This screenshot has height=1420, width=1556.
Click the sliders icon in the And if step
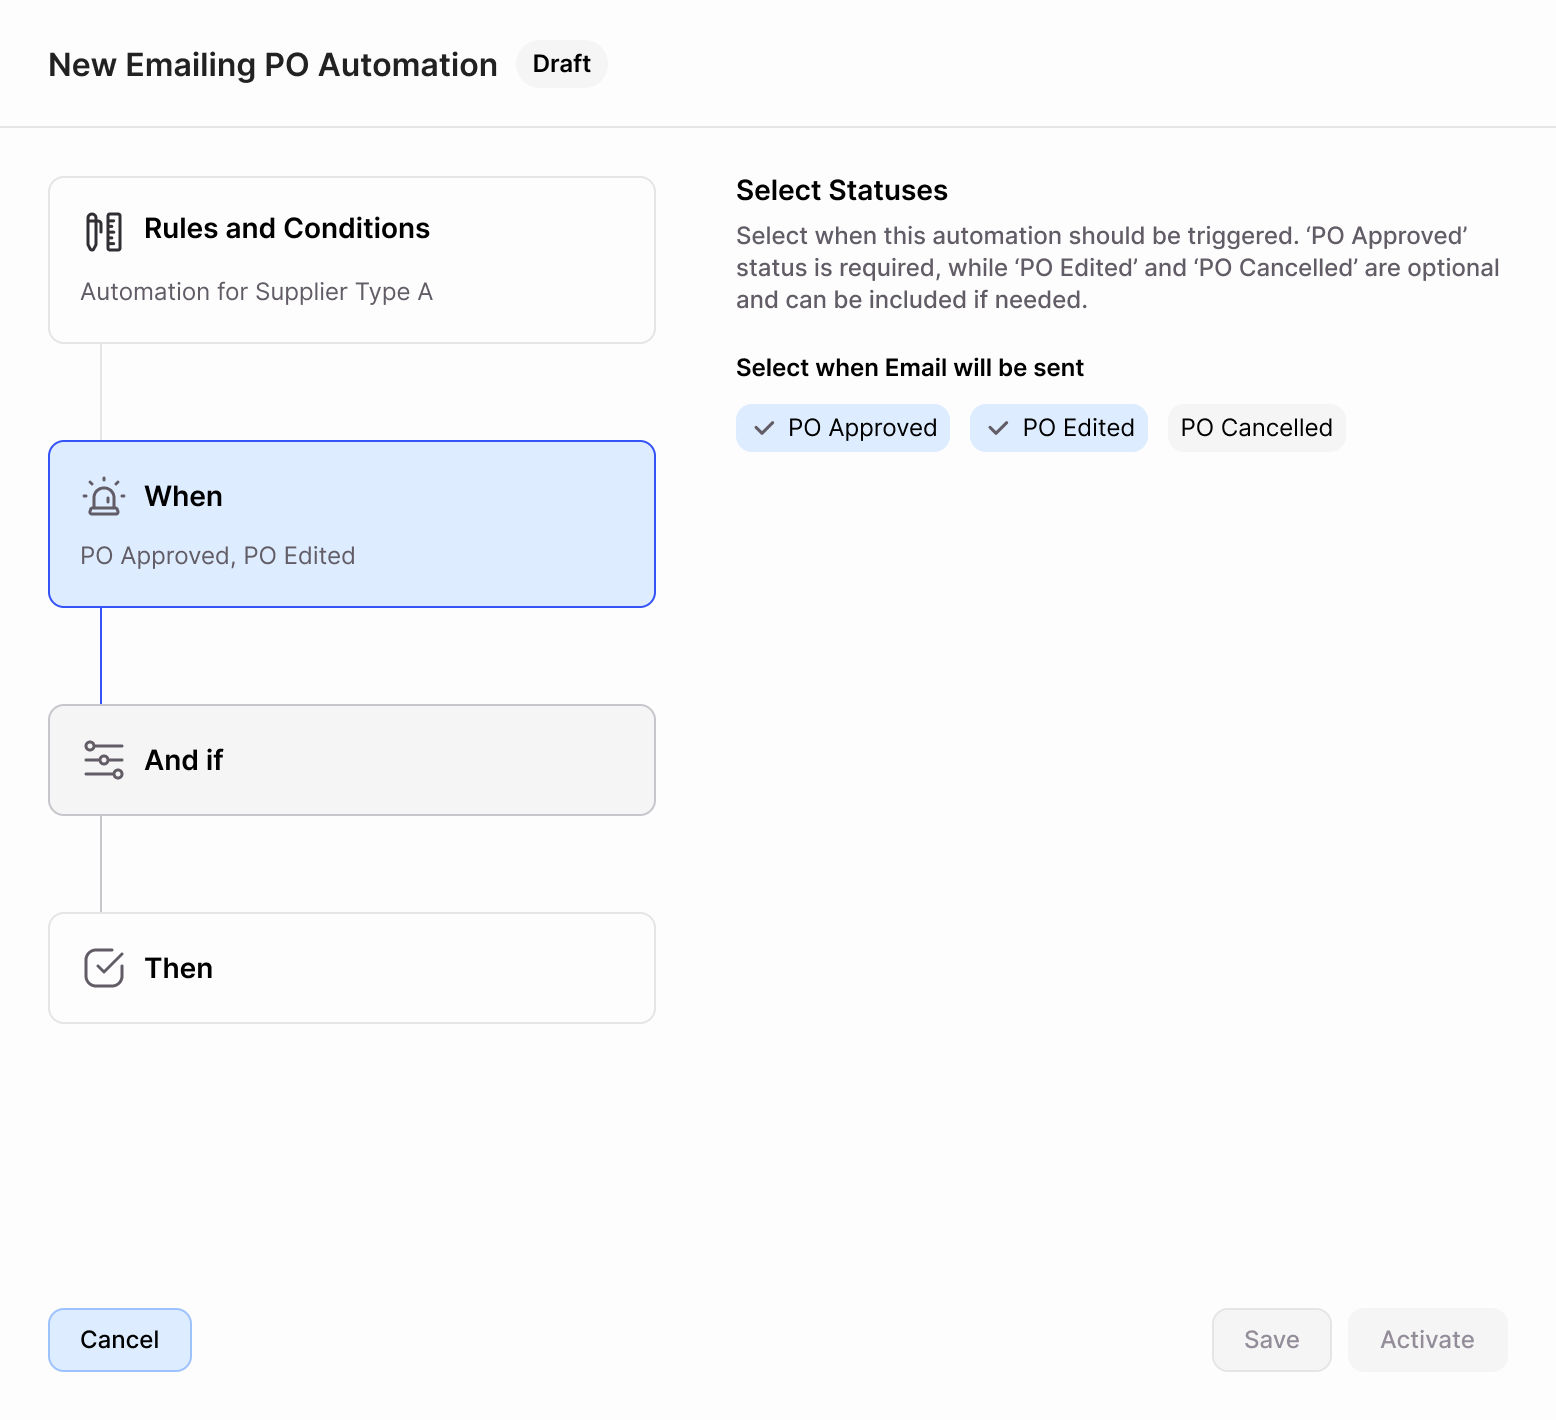(103, 760)
